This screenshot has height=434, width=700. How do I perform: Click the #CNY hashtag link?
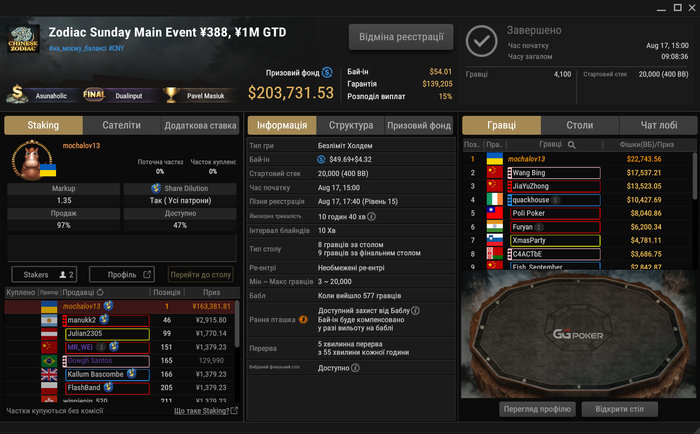pos(117,48)
